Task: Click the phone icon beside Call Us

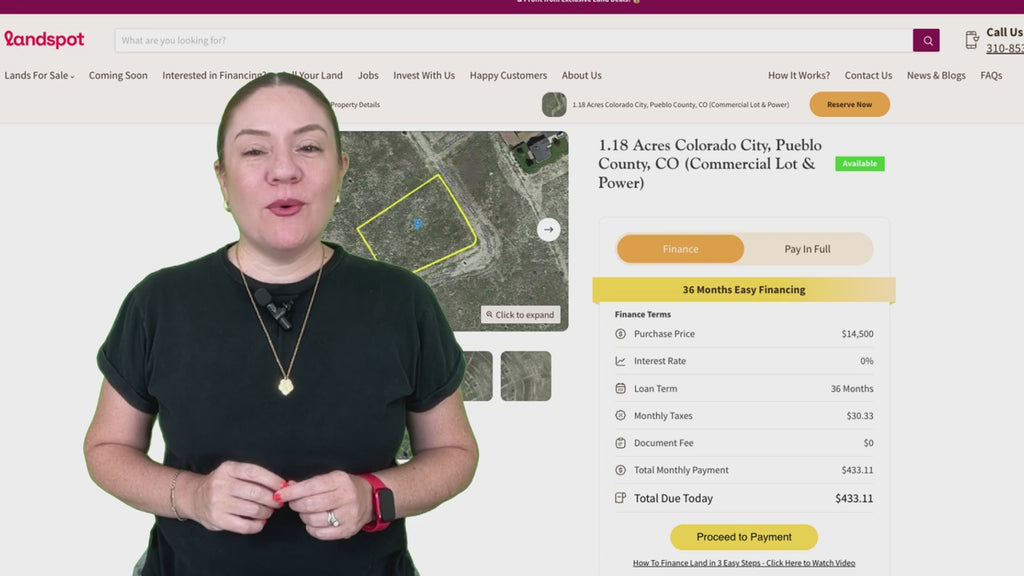Action: (971, 40)
